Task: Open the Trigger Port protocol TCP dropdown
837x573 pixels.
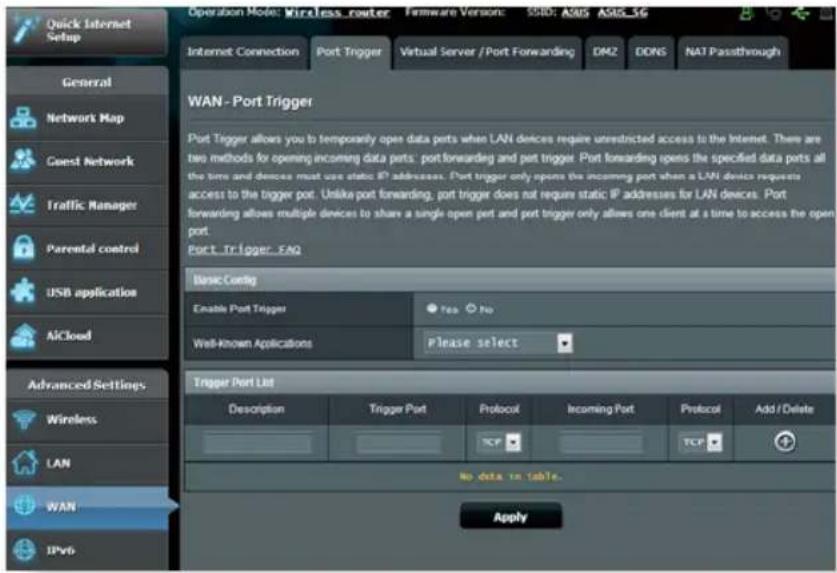Action: (499, 442)
